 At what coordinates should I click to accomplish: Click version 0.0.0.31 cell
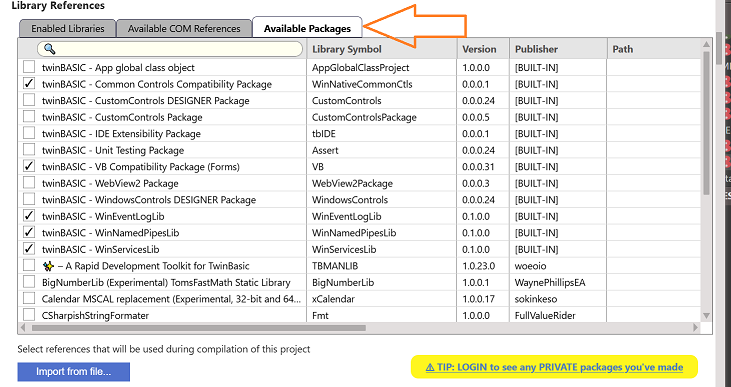pos(483,166)
